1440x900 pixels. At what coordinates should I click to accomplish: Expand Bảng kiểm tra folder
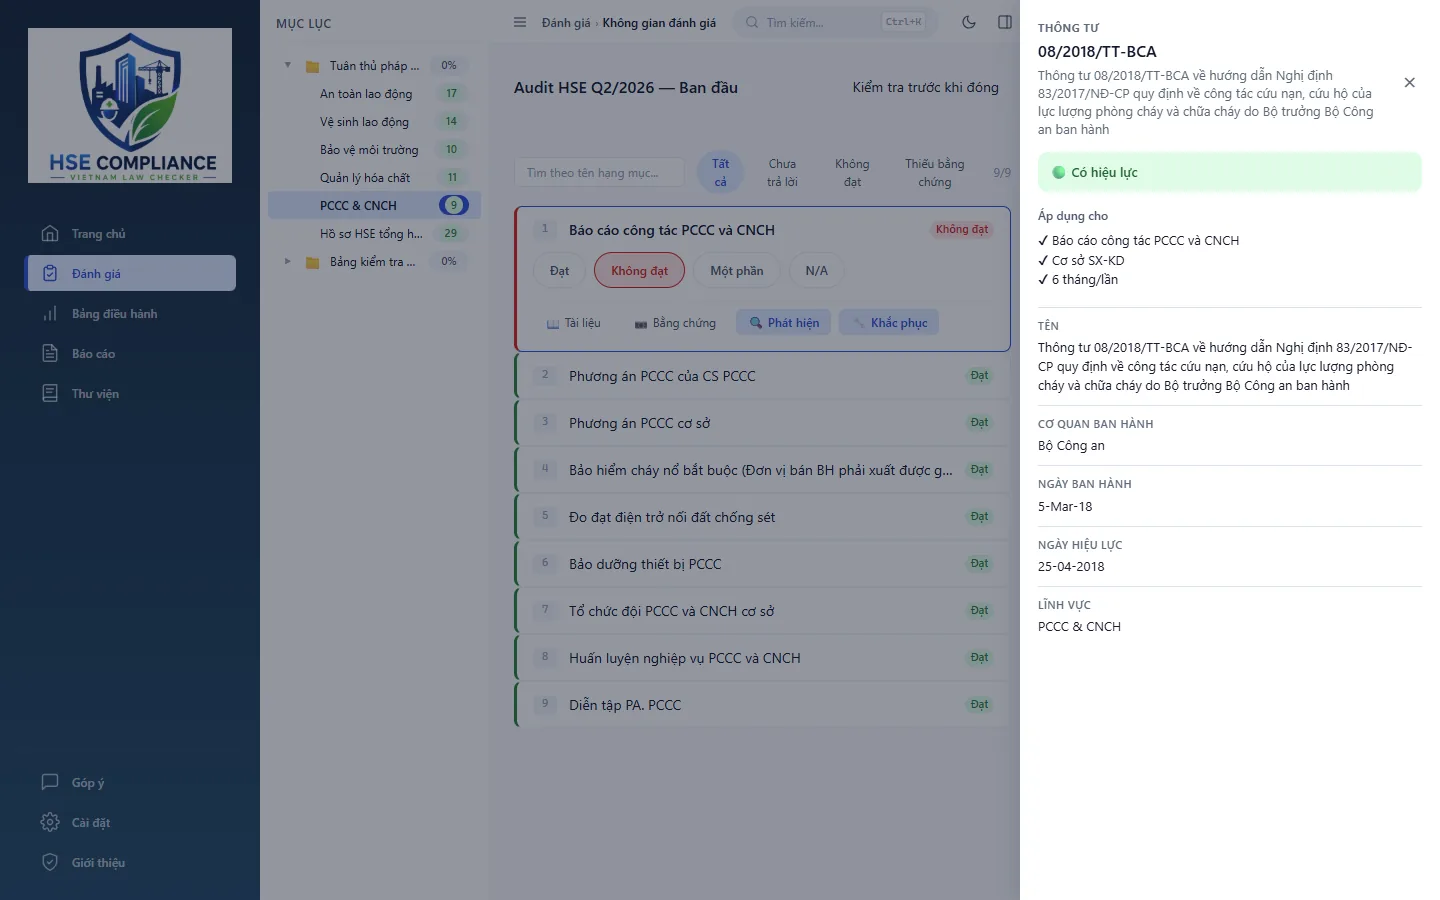(x=288, y=261)
